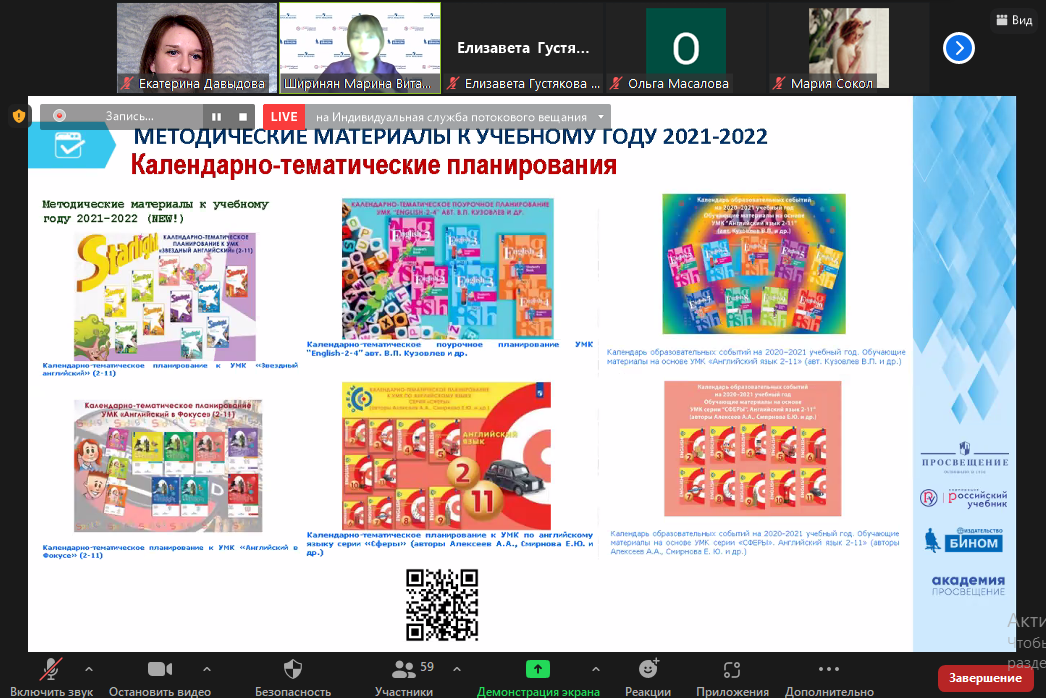Select Елизавета Густякова participant tile

point(523,47)
